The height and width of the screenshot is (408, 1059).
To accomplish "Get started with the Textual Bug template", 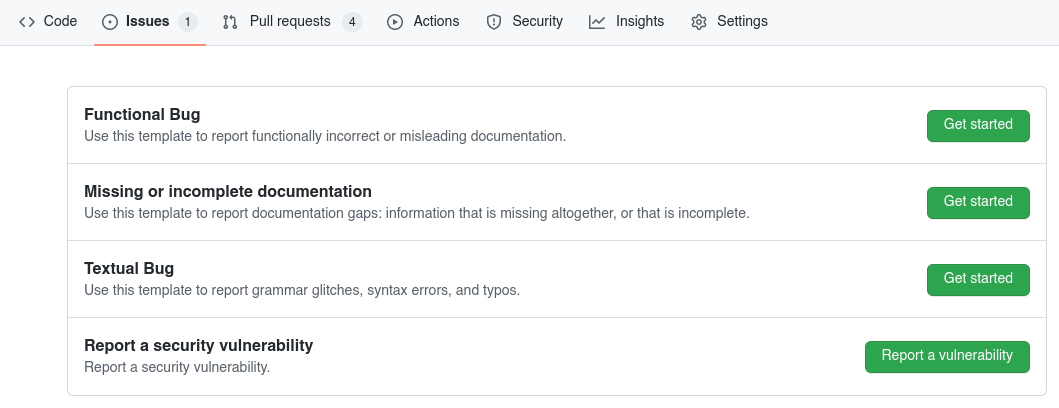I will (978, 279).
